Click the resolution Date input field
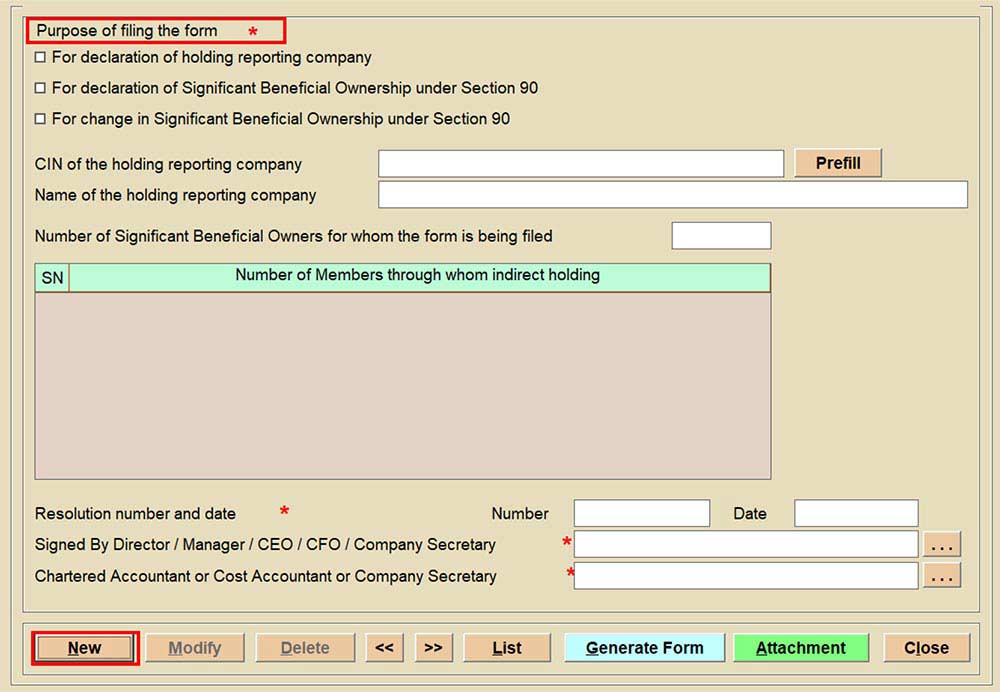 855,513
